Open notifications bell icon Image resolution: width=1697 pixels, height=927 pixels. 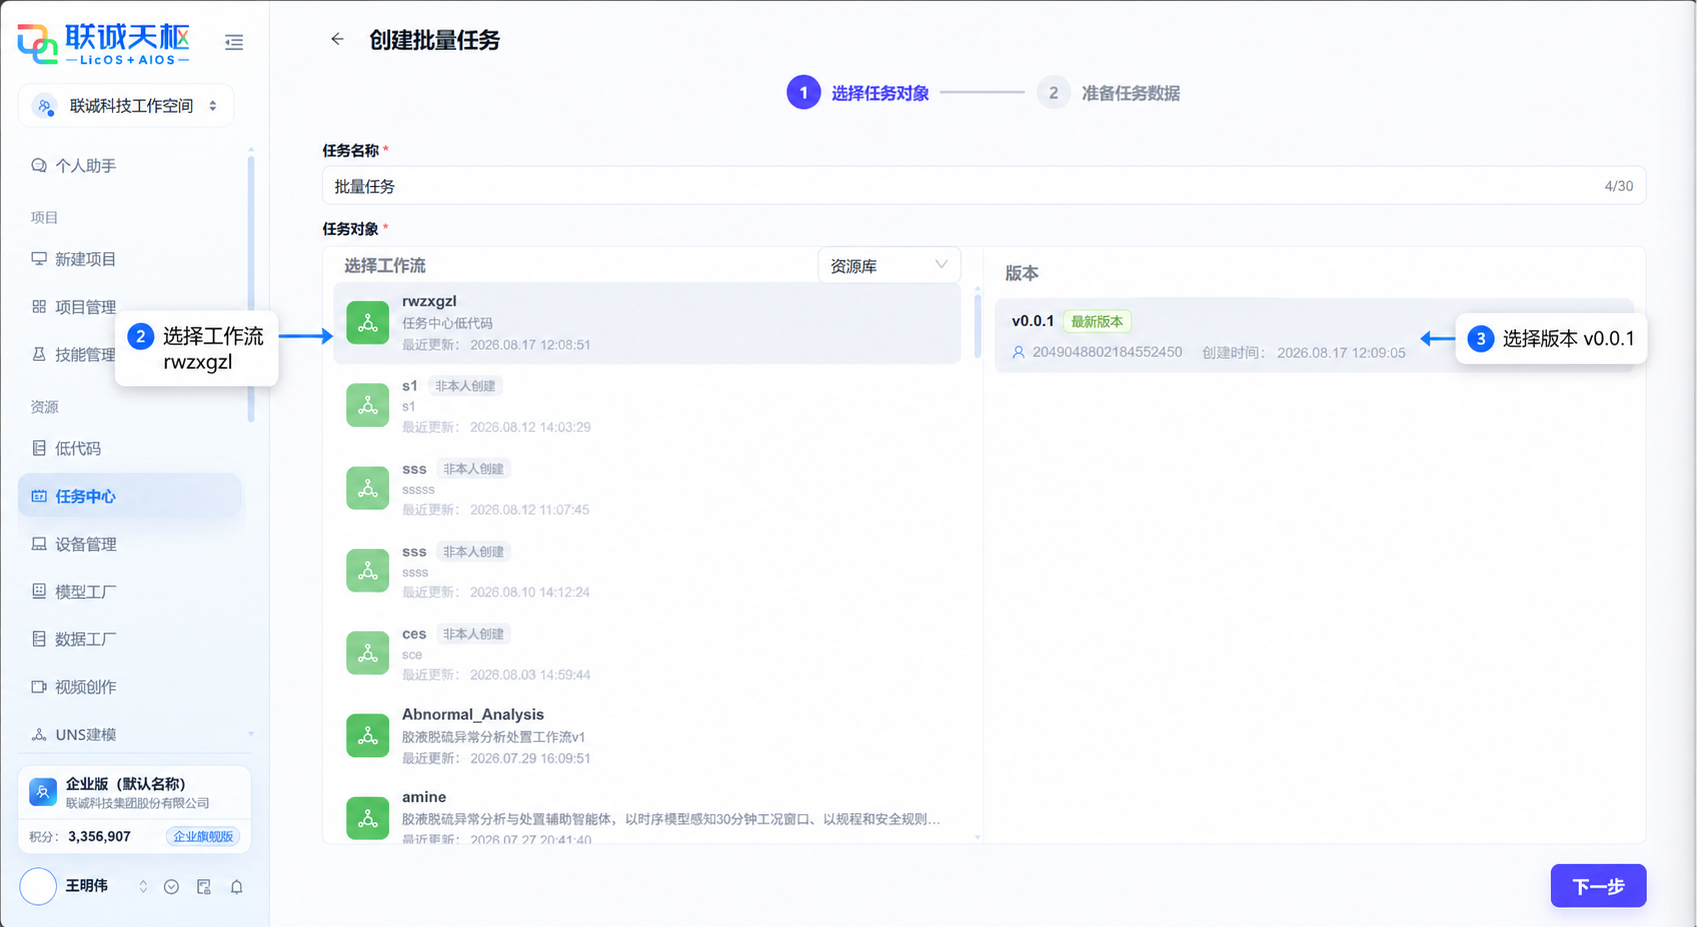pyautogui.click(x=237, y=886)
